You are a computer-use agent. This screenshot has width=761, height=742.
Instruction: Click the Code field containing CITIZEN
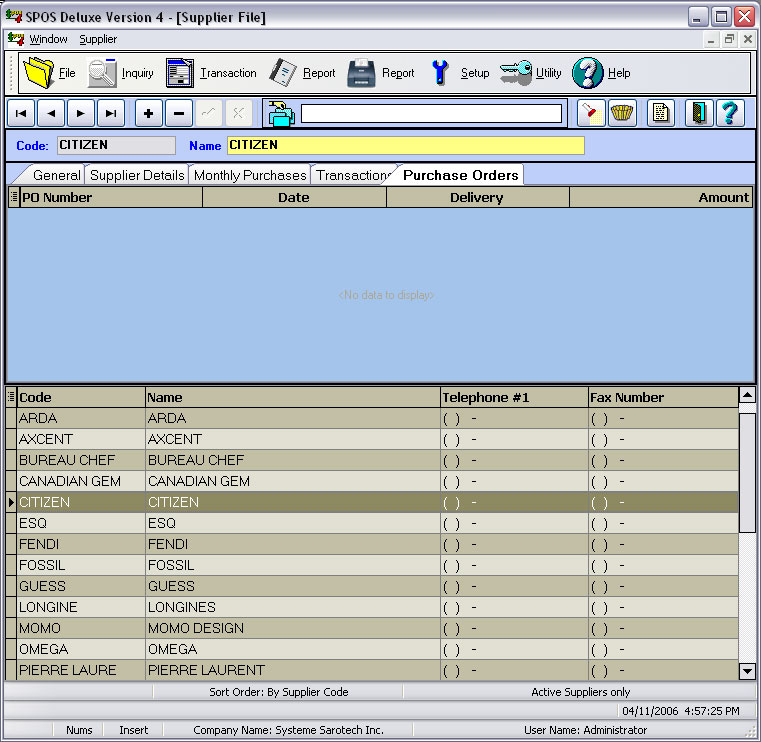click(116, 145)
